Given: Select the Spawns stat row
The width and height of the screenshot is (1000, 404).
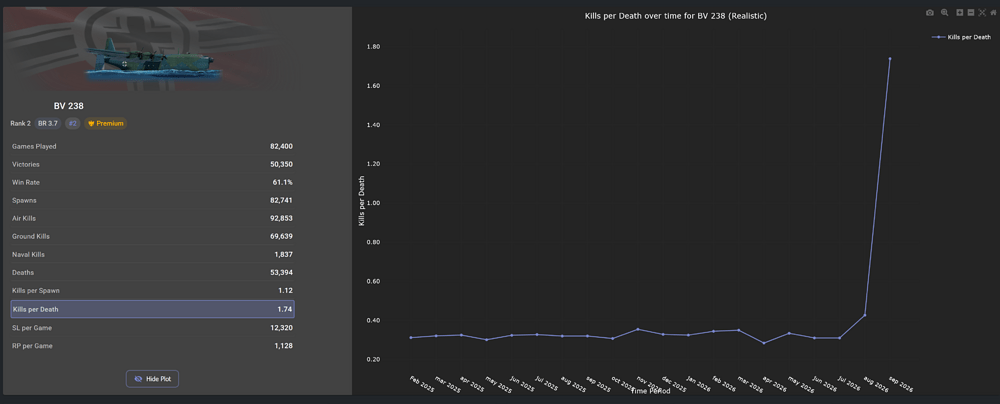Looking at the screenshot, I should tap(152, 200).
